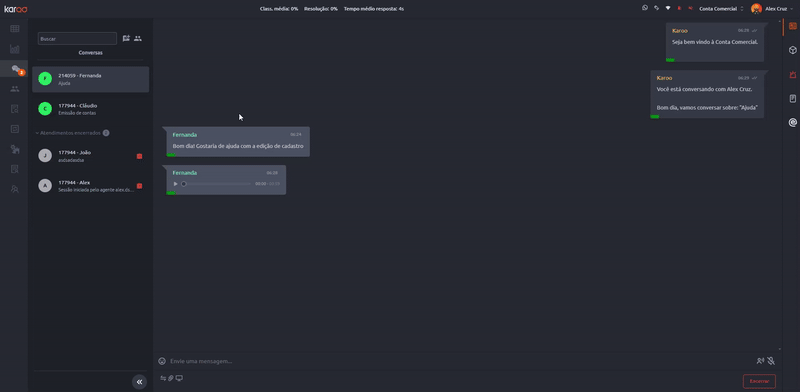The image size is (800, 392).
Task: Click the new conversation icon beside search
Action: point(126,38)
